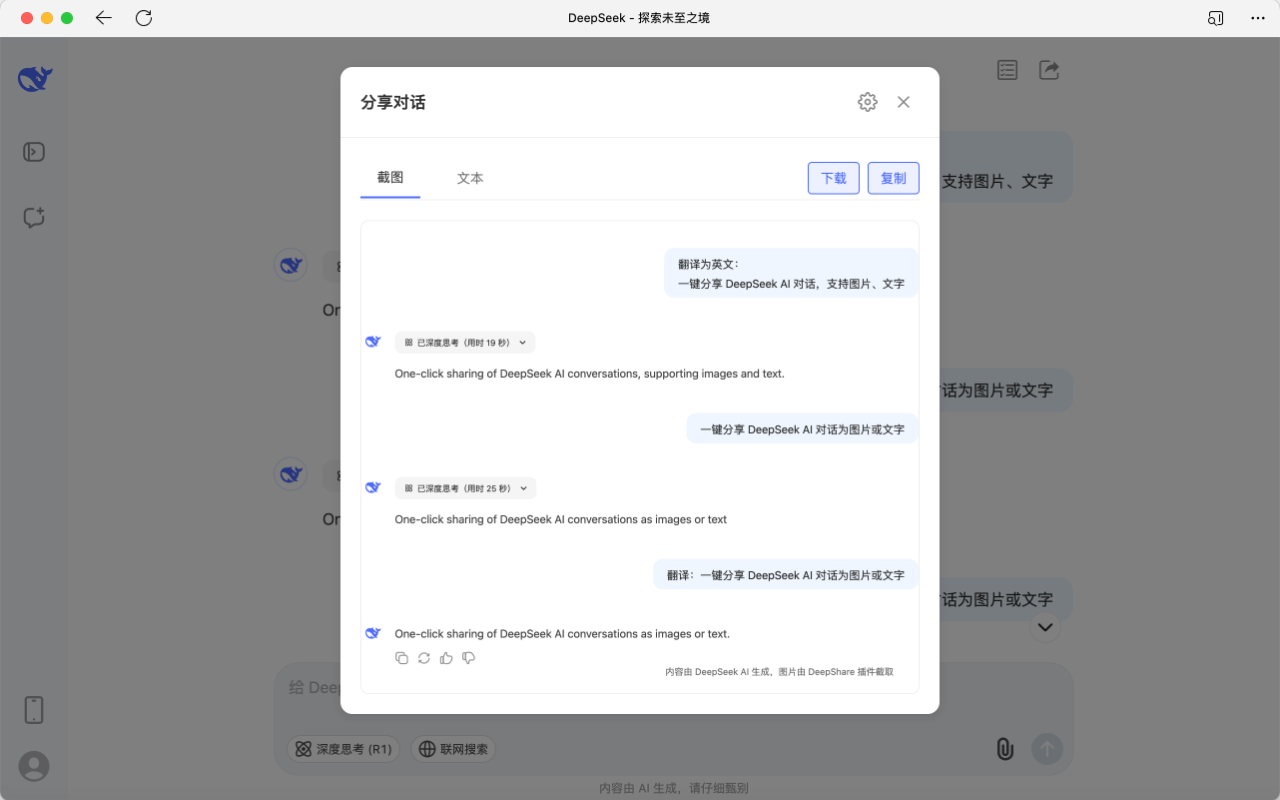The width and height of the screenshot is (1280, 800).
Task: Click the 分享对话 dialog title
Action: (393, 102)
